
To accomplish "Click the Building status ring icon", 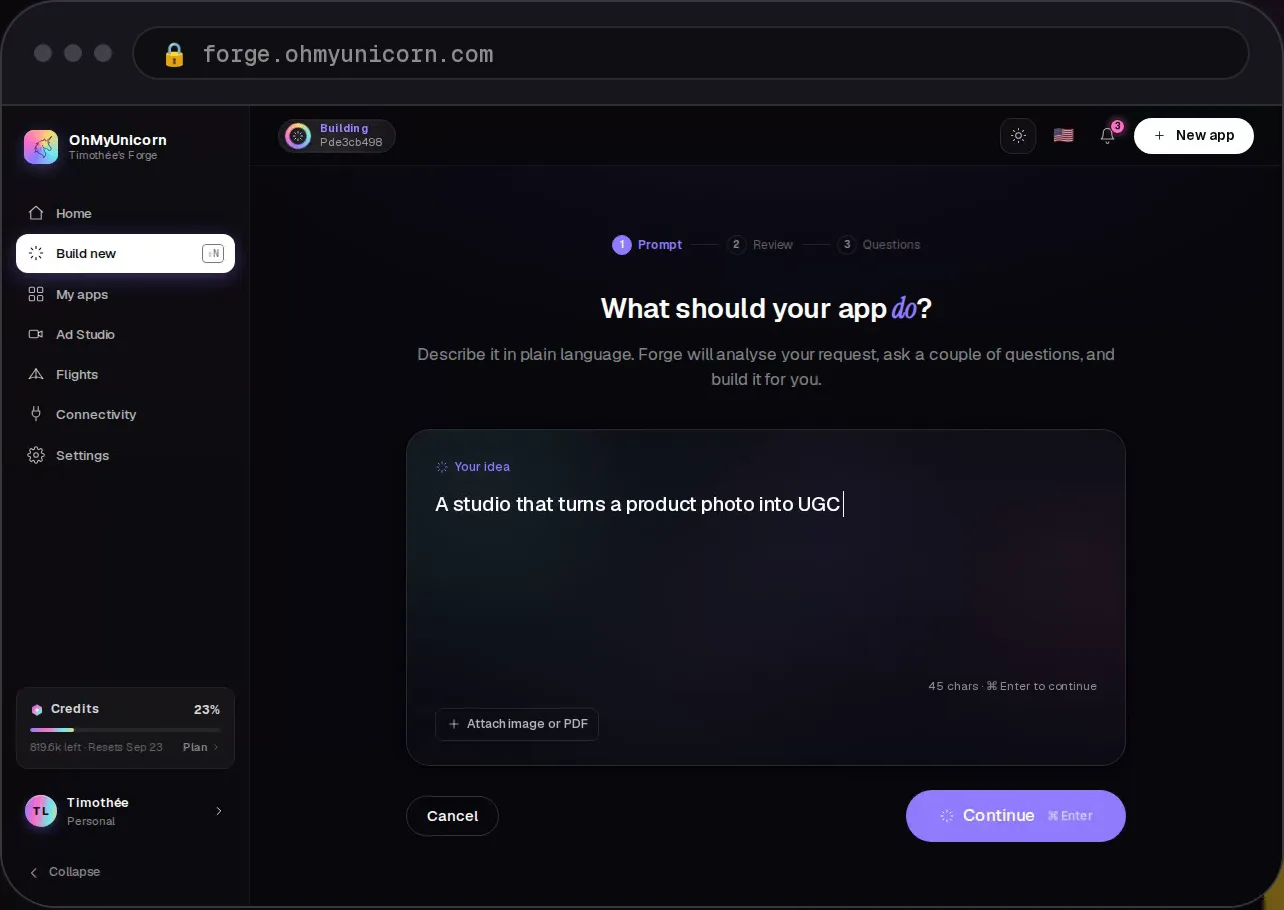I will pyautogui.click(x=298, y=136).
